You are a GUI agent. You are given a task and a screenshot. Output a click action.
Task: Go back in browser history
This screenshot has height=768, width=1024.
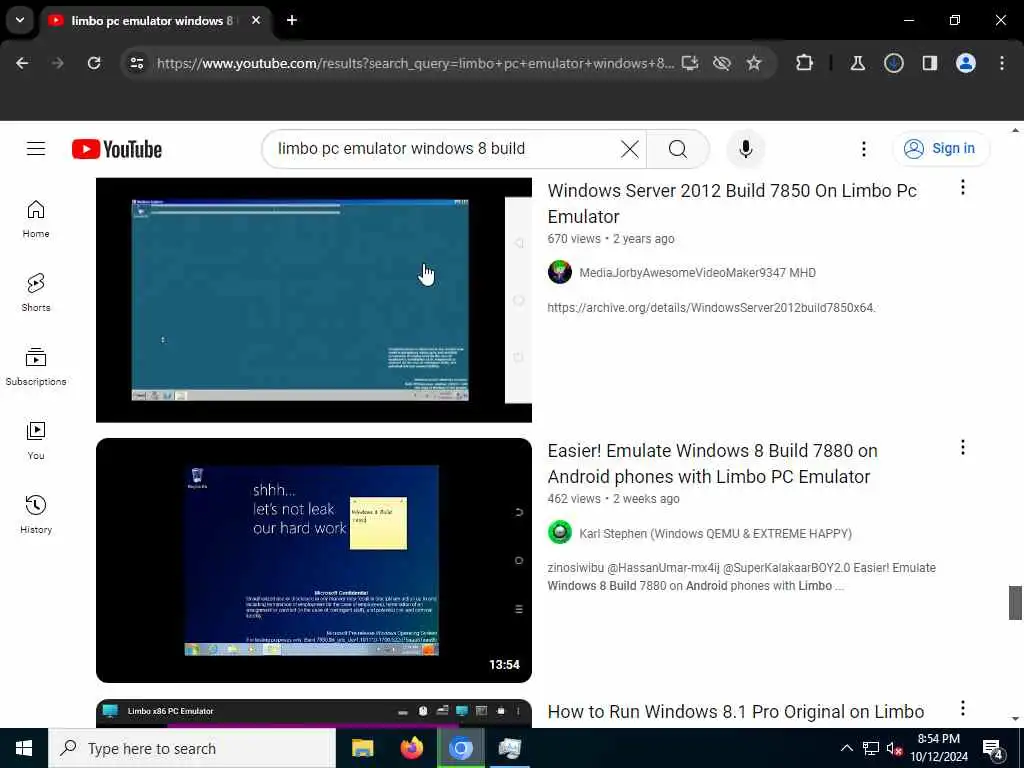[x=22, y=63]
